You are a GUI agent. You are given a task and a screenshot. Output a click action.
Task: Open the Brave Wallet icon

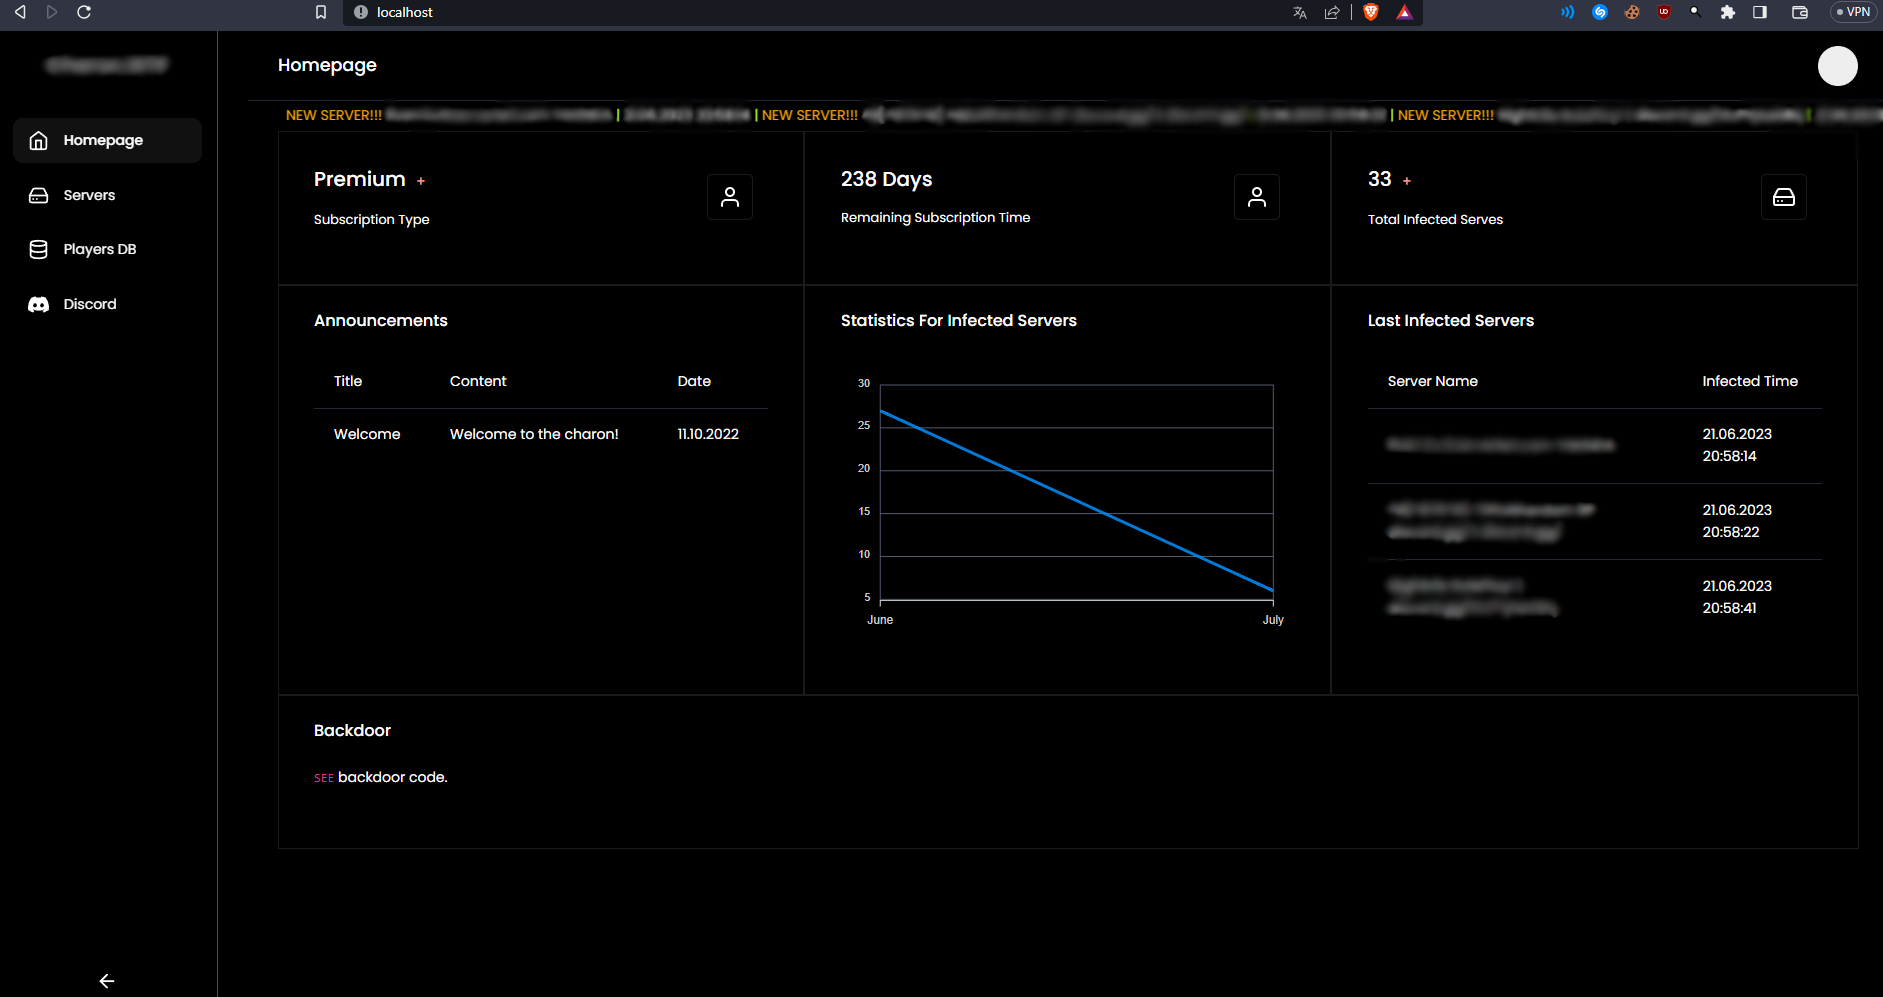1800,12
